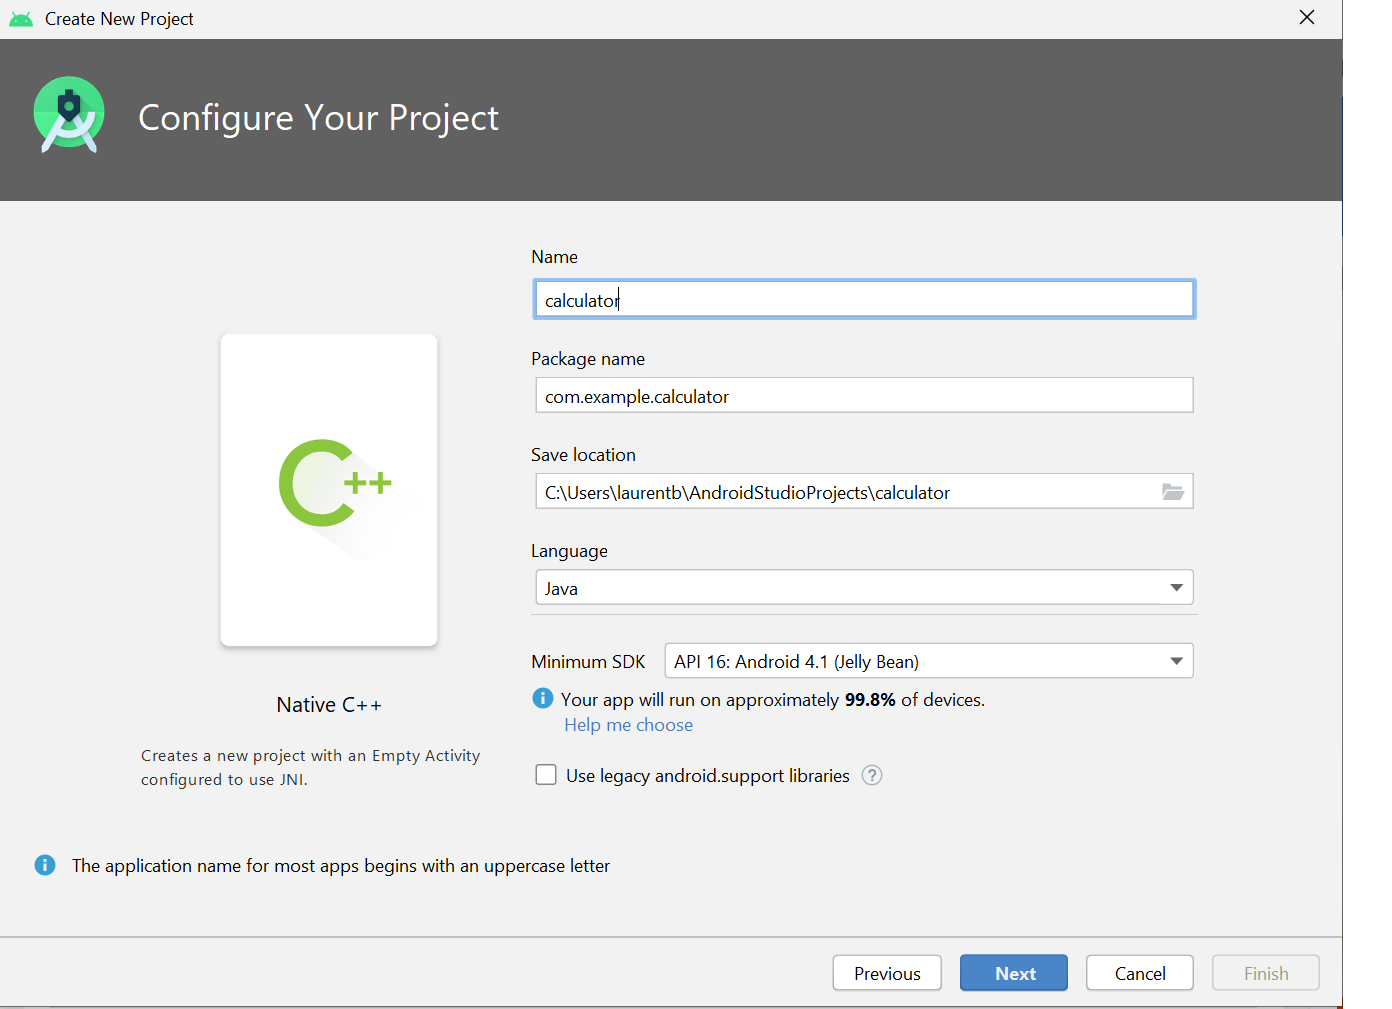
Task: Enable Use legacy android.support libraries checkbox
Action: (x=546, y=775)
